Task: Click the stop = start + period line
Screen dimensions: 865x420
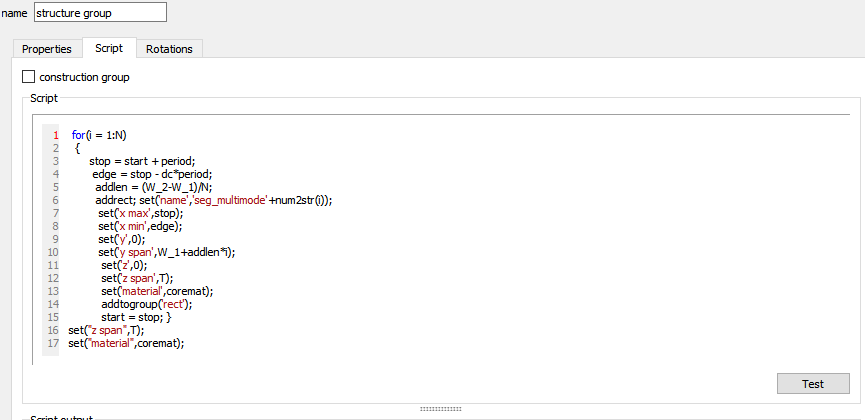Action: 142,161
